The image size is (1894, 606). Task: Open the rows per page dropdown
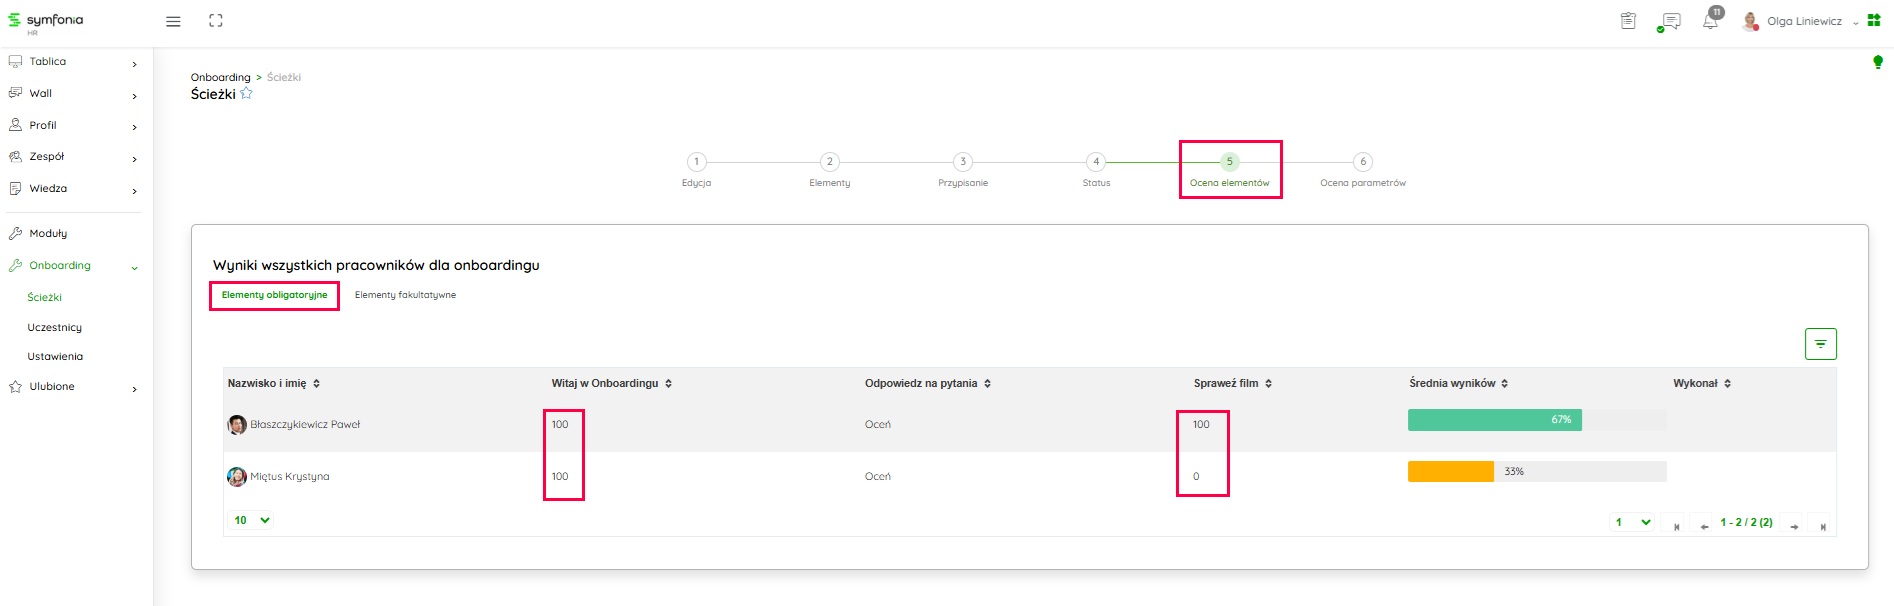click(252, 520)
